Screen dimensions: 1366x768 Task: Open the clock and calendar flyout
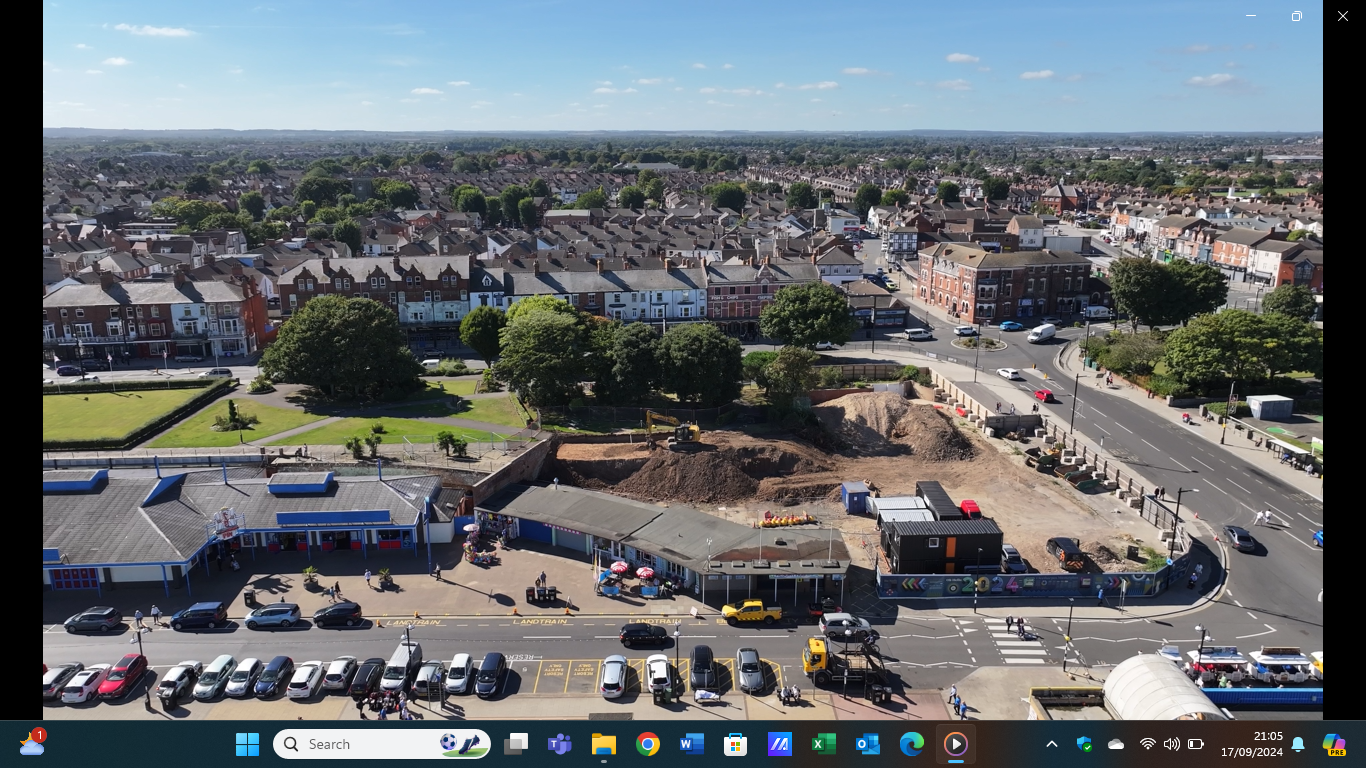1251,744
